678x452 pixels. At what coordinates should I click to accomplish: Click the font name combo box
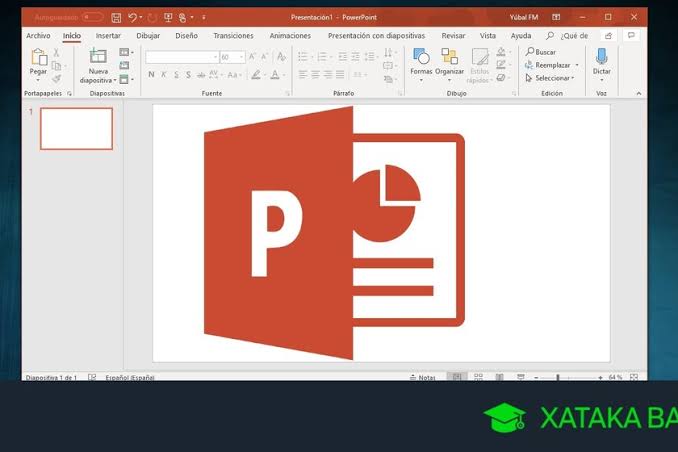tap(182, 57)
